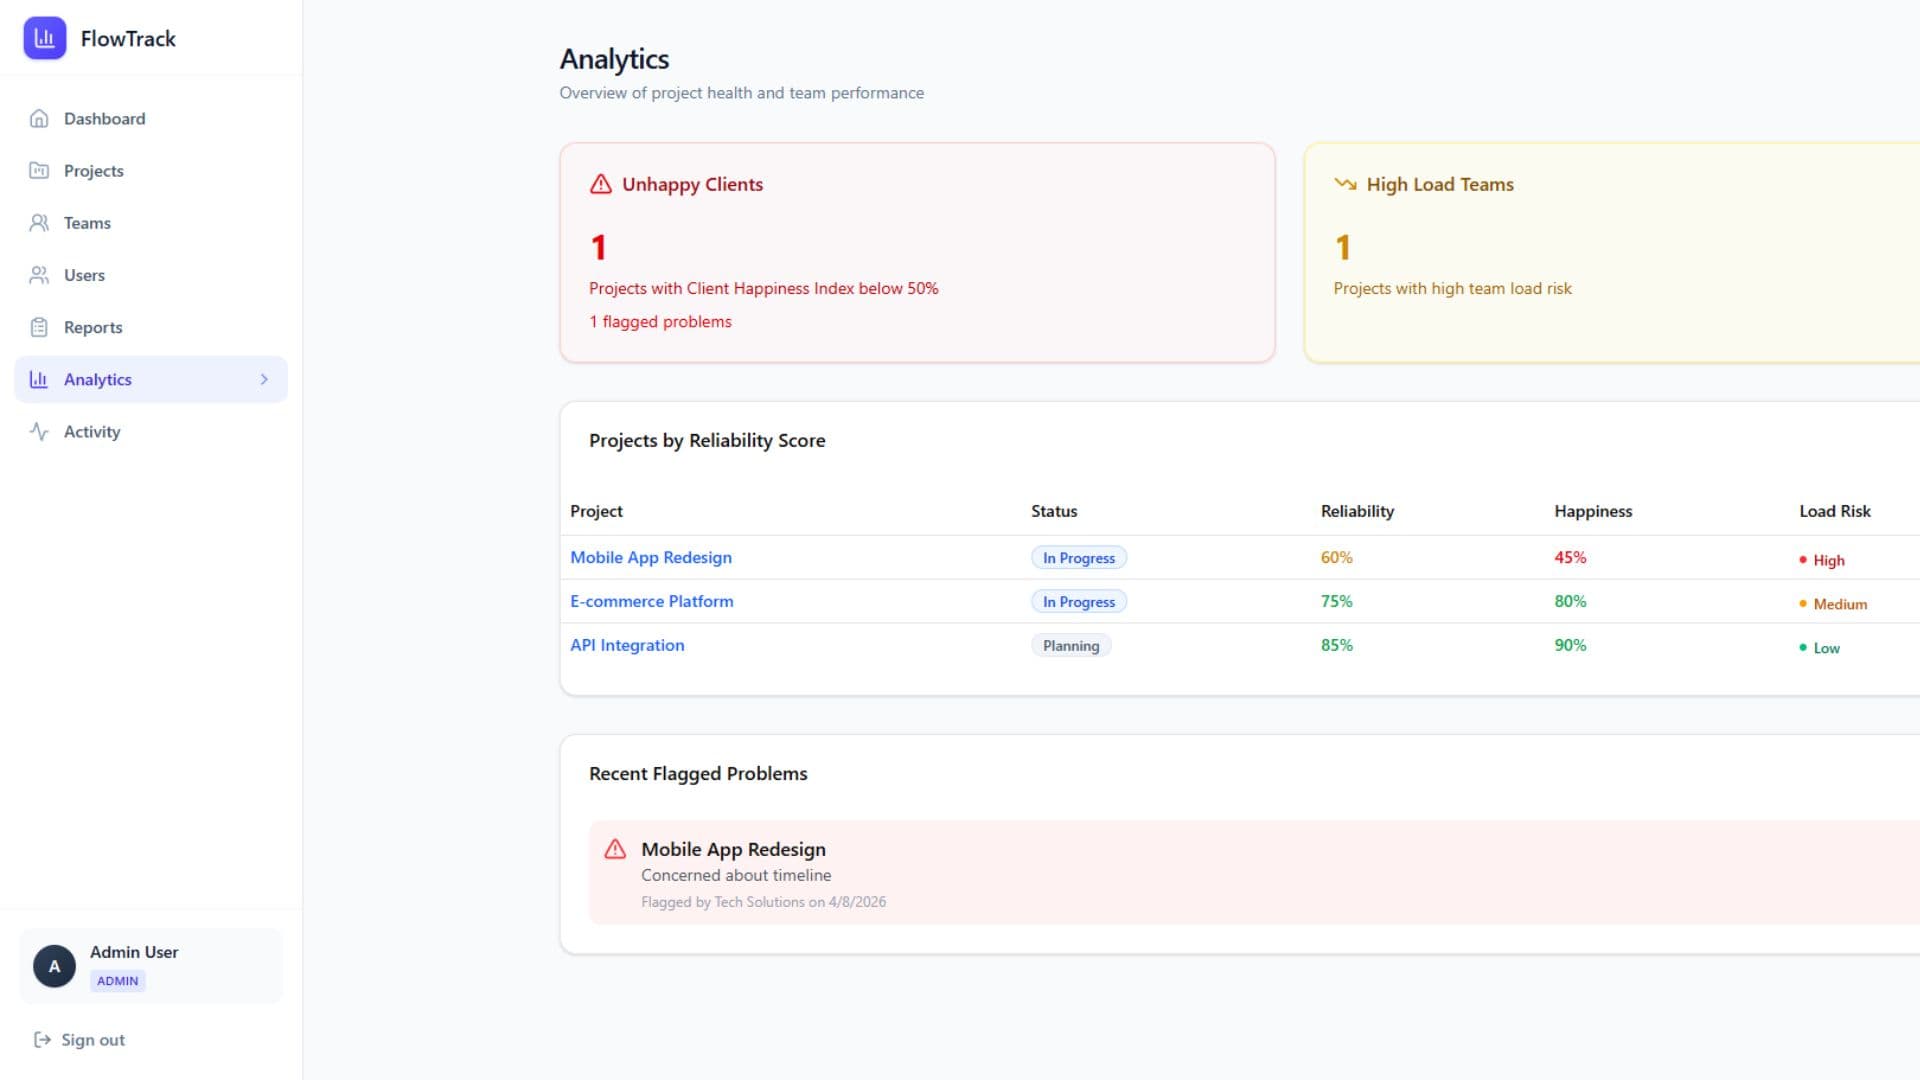Click the Reports clipboard icon
This screenshot has height=1080, width=1920.
pyautogui.click(x=39, y=327)
